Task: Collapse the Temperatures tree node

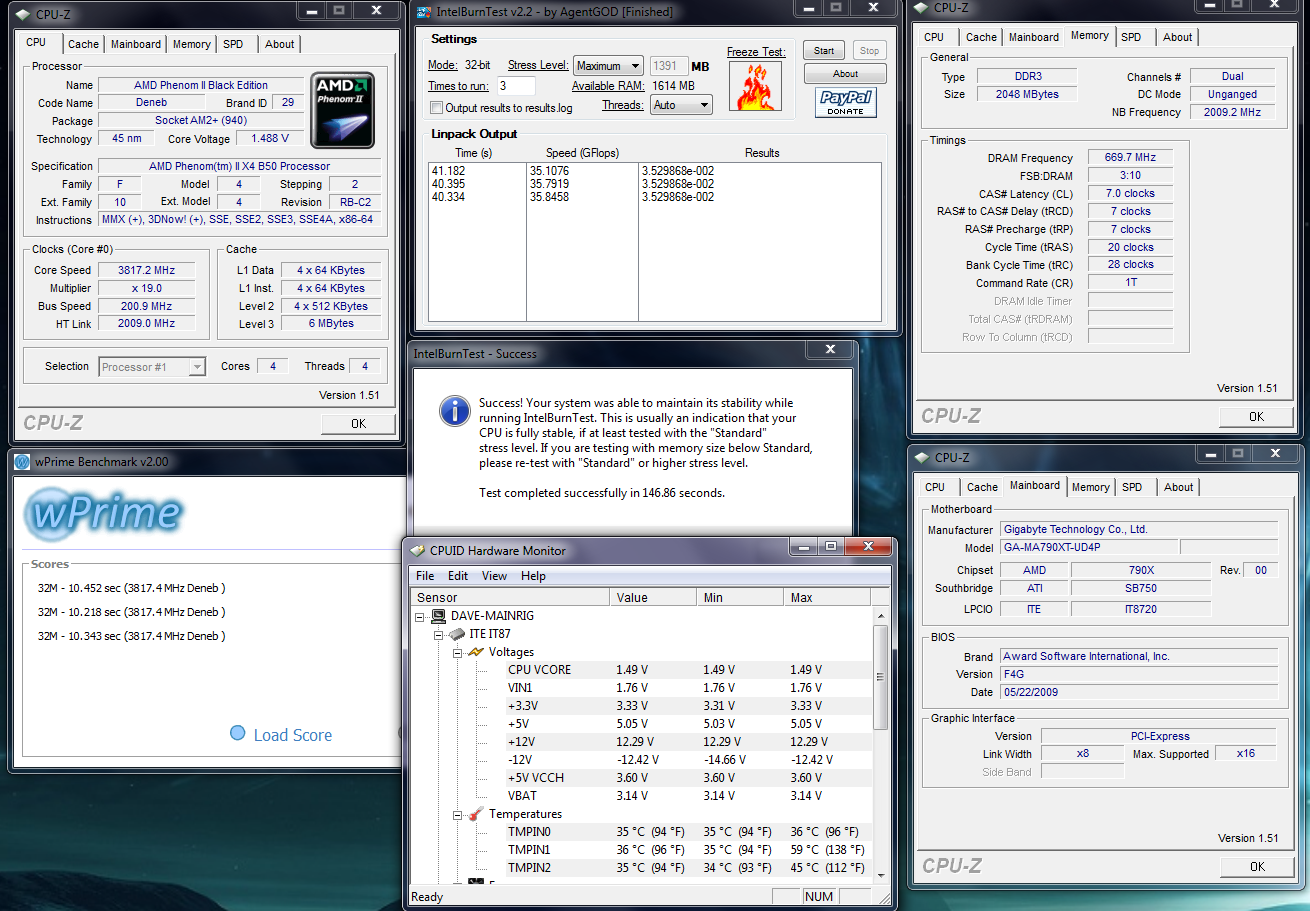Action: (458, 815)
